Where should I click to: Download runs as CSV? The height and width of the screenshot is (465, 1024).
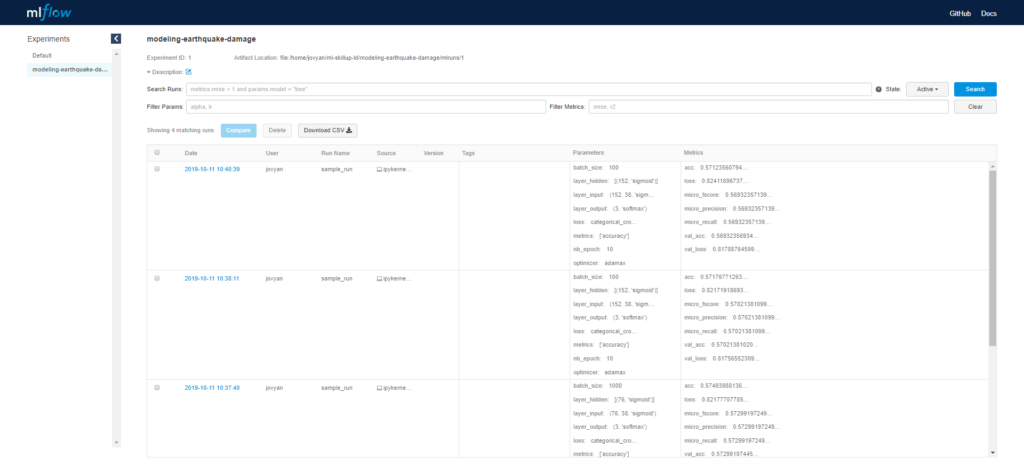pyautogui.click(x=328, y=131)
